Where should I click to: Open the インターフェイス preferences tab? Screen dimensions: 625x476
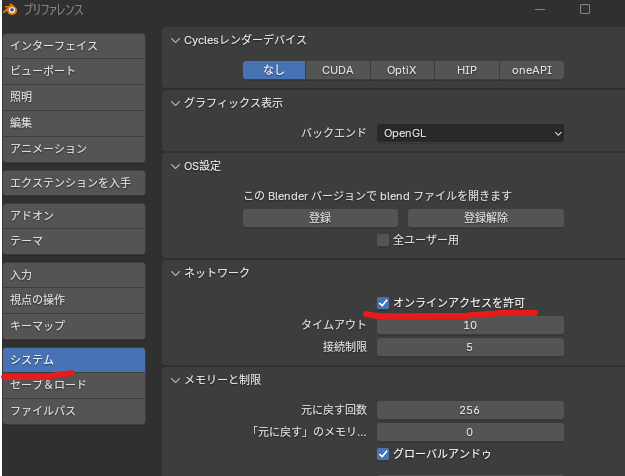(74, 46)
